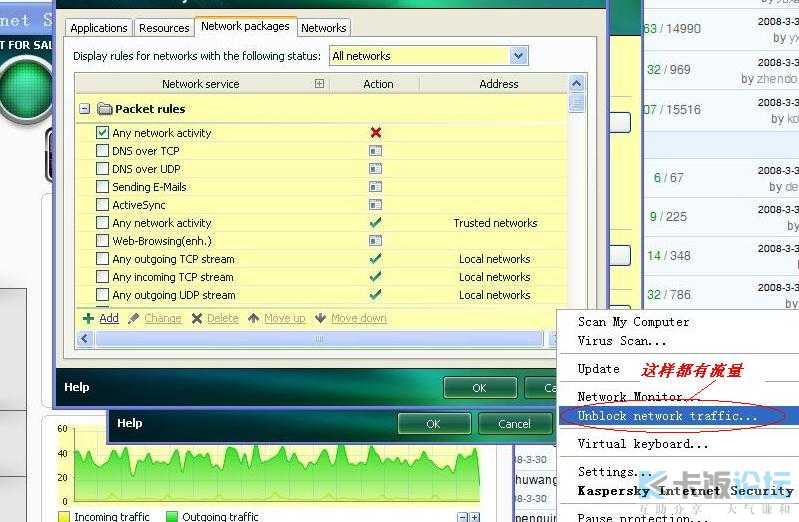Viewport: 799px width, 522px height.
Task: Click the red block action icon
Action: (x=376, y=133)
